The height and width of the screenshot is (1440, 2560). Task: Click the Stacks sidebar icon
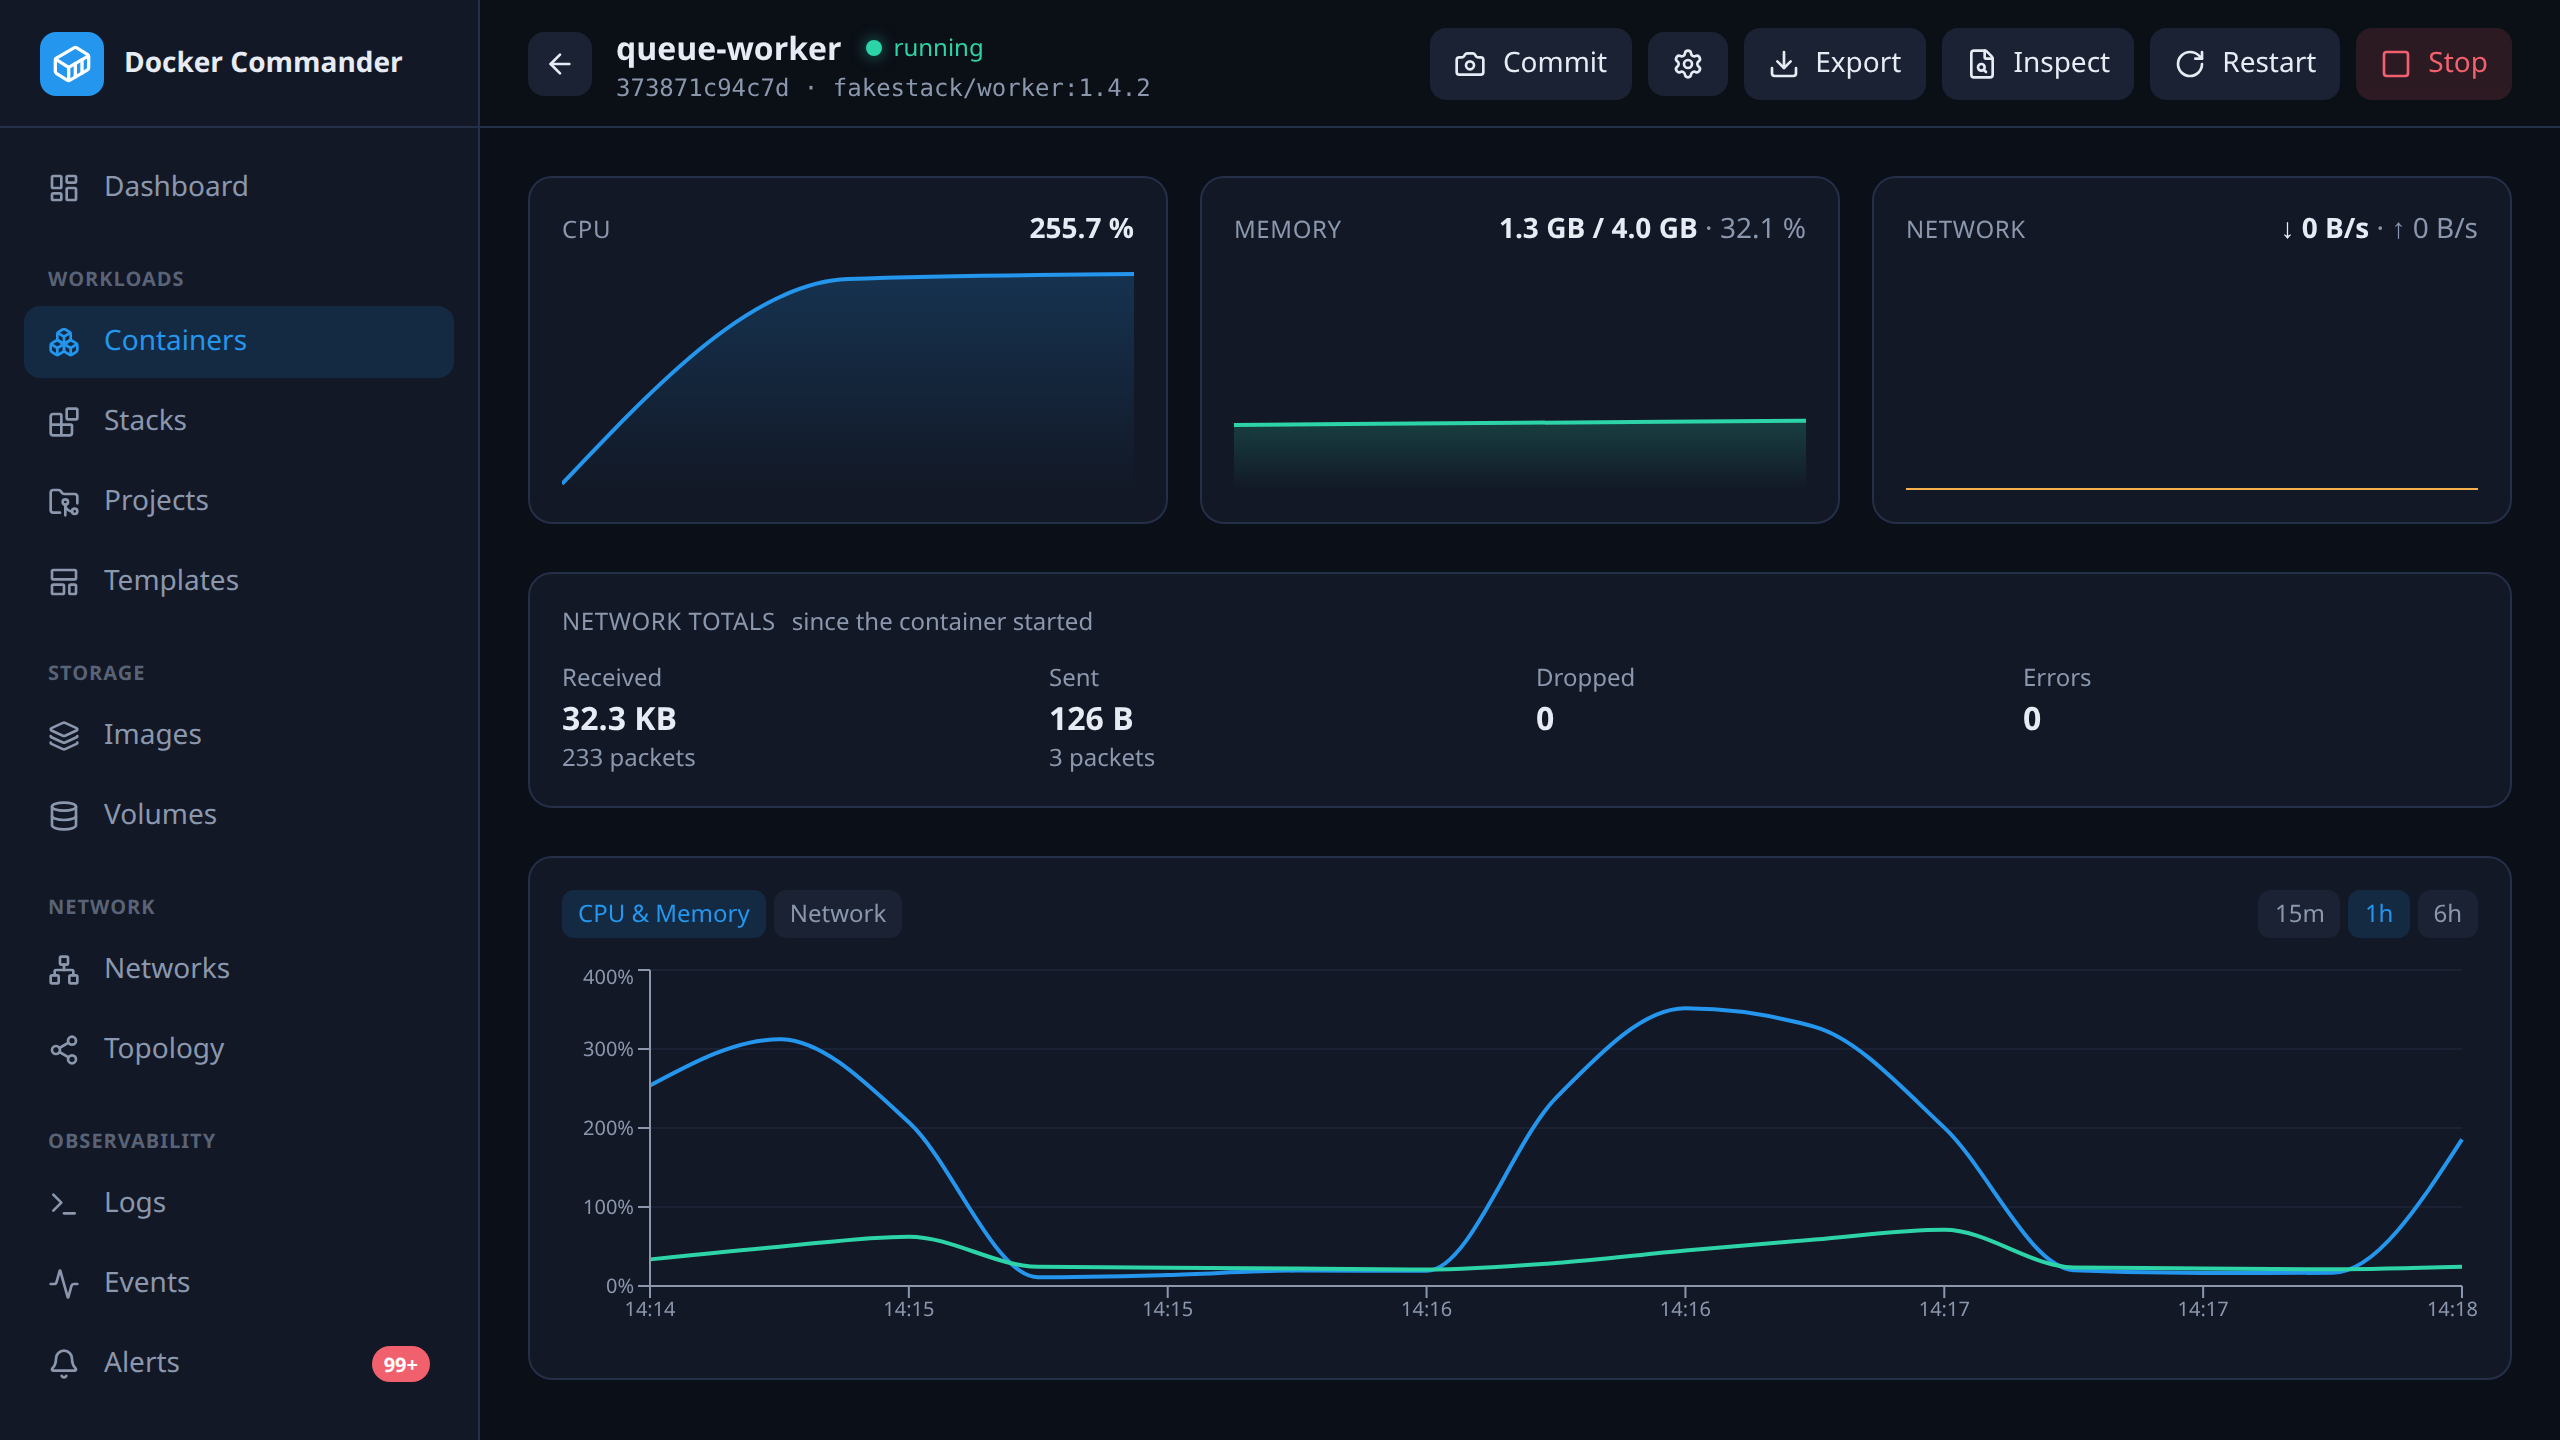pyautogui.click(x=64, y=422)
